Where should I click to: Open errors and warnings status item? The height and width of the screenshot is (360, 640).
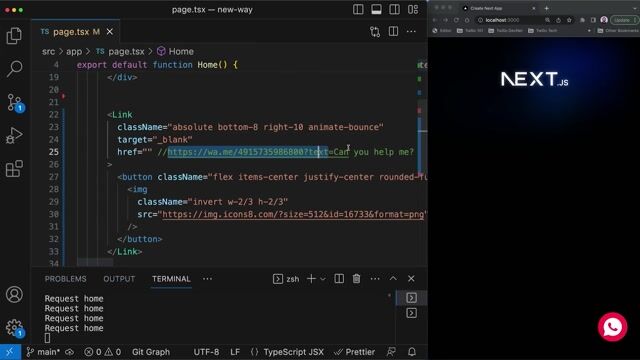tap(102, 352)
